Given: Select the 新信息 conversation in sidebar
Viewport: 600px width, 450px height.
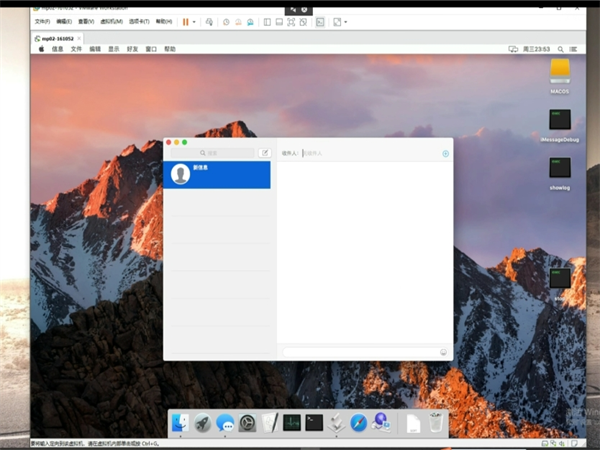Looking at the screenshot, I should click(x=217, y=174).
